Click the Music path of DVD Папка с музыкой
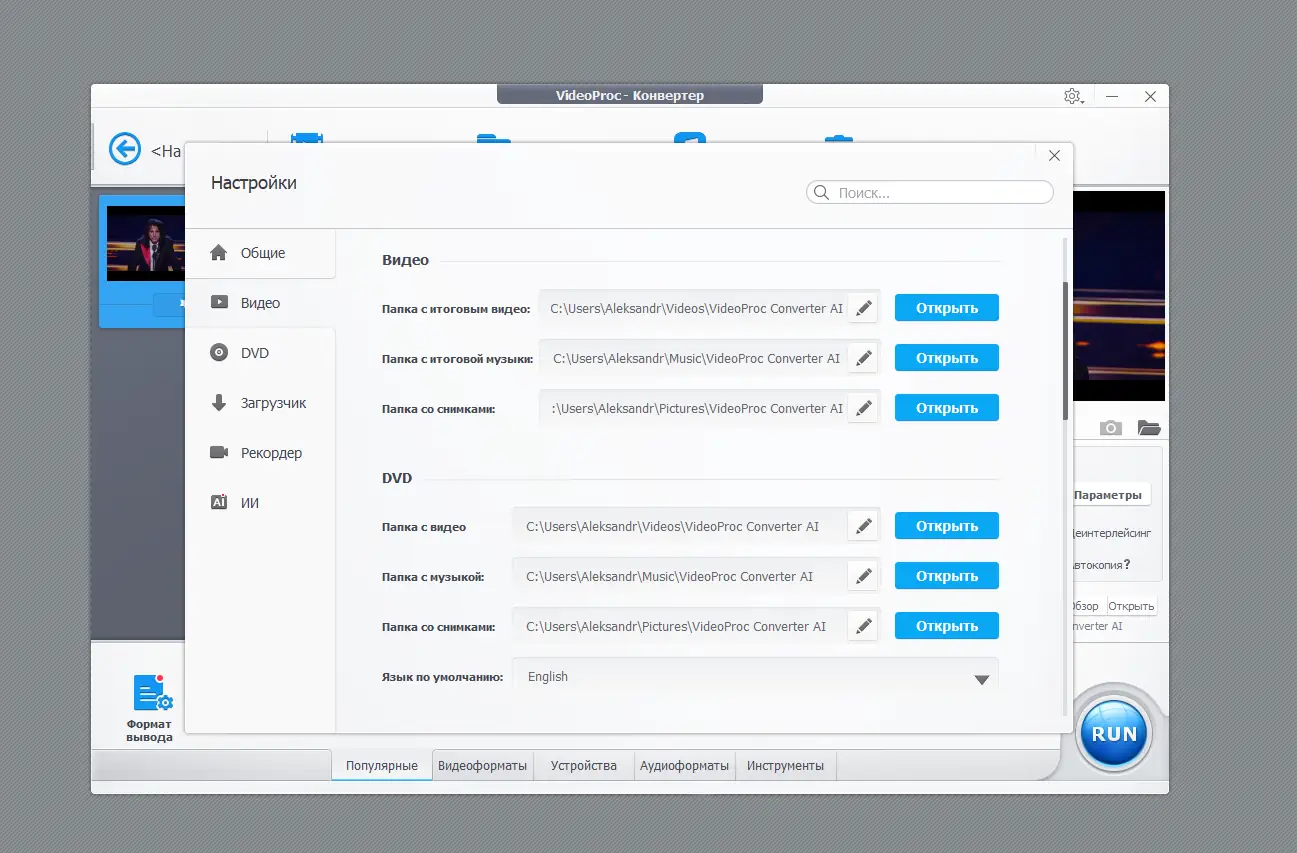The height and width of the screenshot is (853, 1297). (x=670, y=576)
